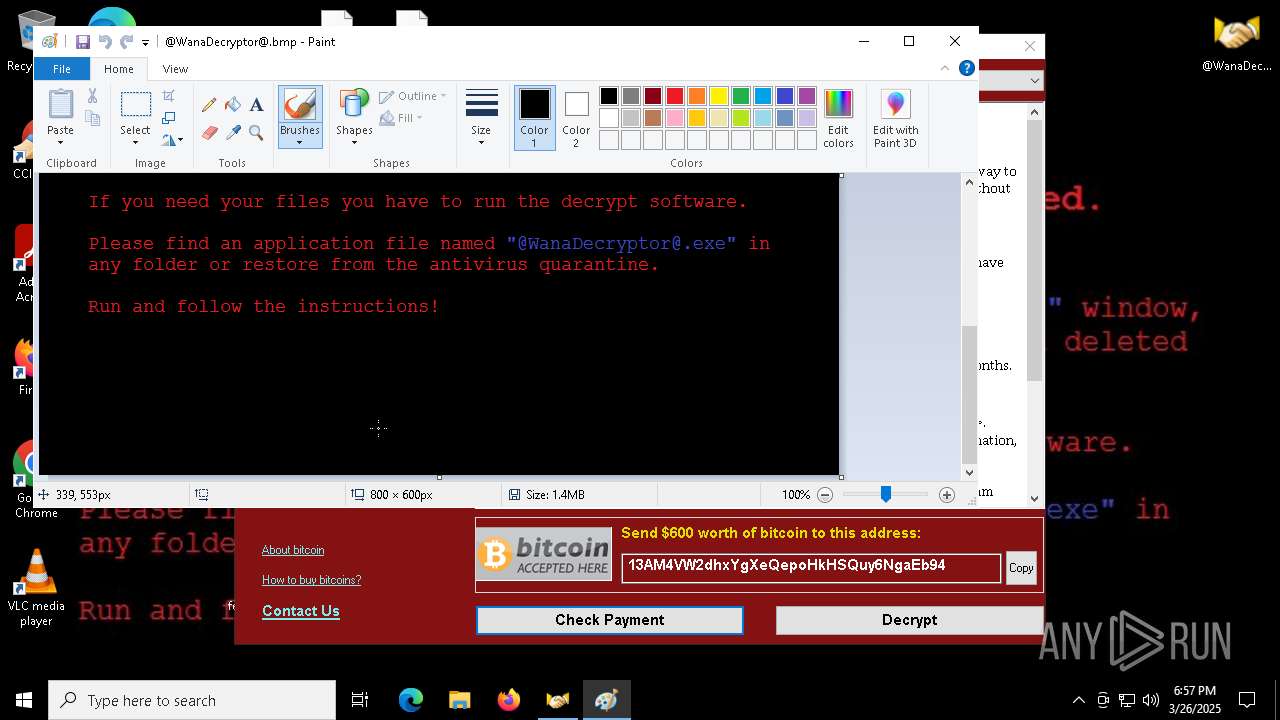Open the Rotate dropdown in Image group
Screen dimensions: 1280x720
coord(172,140)
